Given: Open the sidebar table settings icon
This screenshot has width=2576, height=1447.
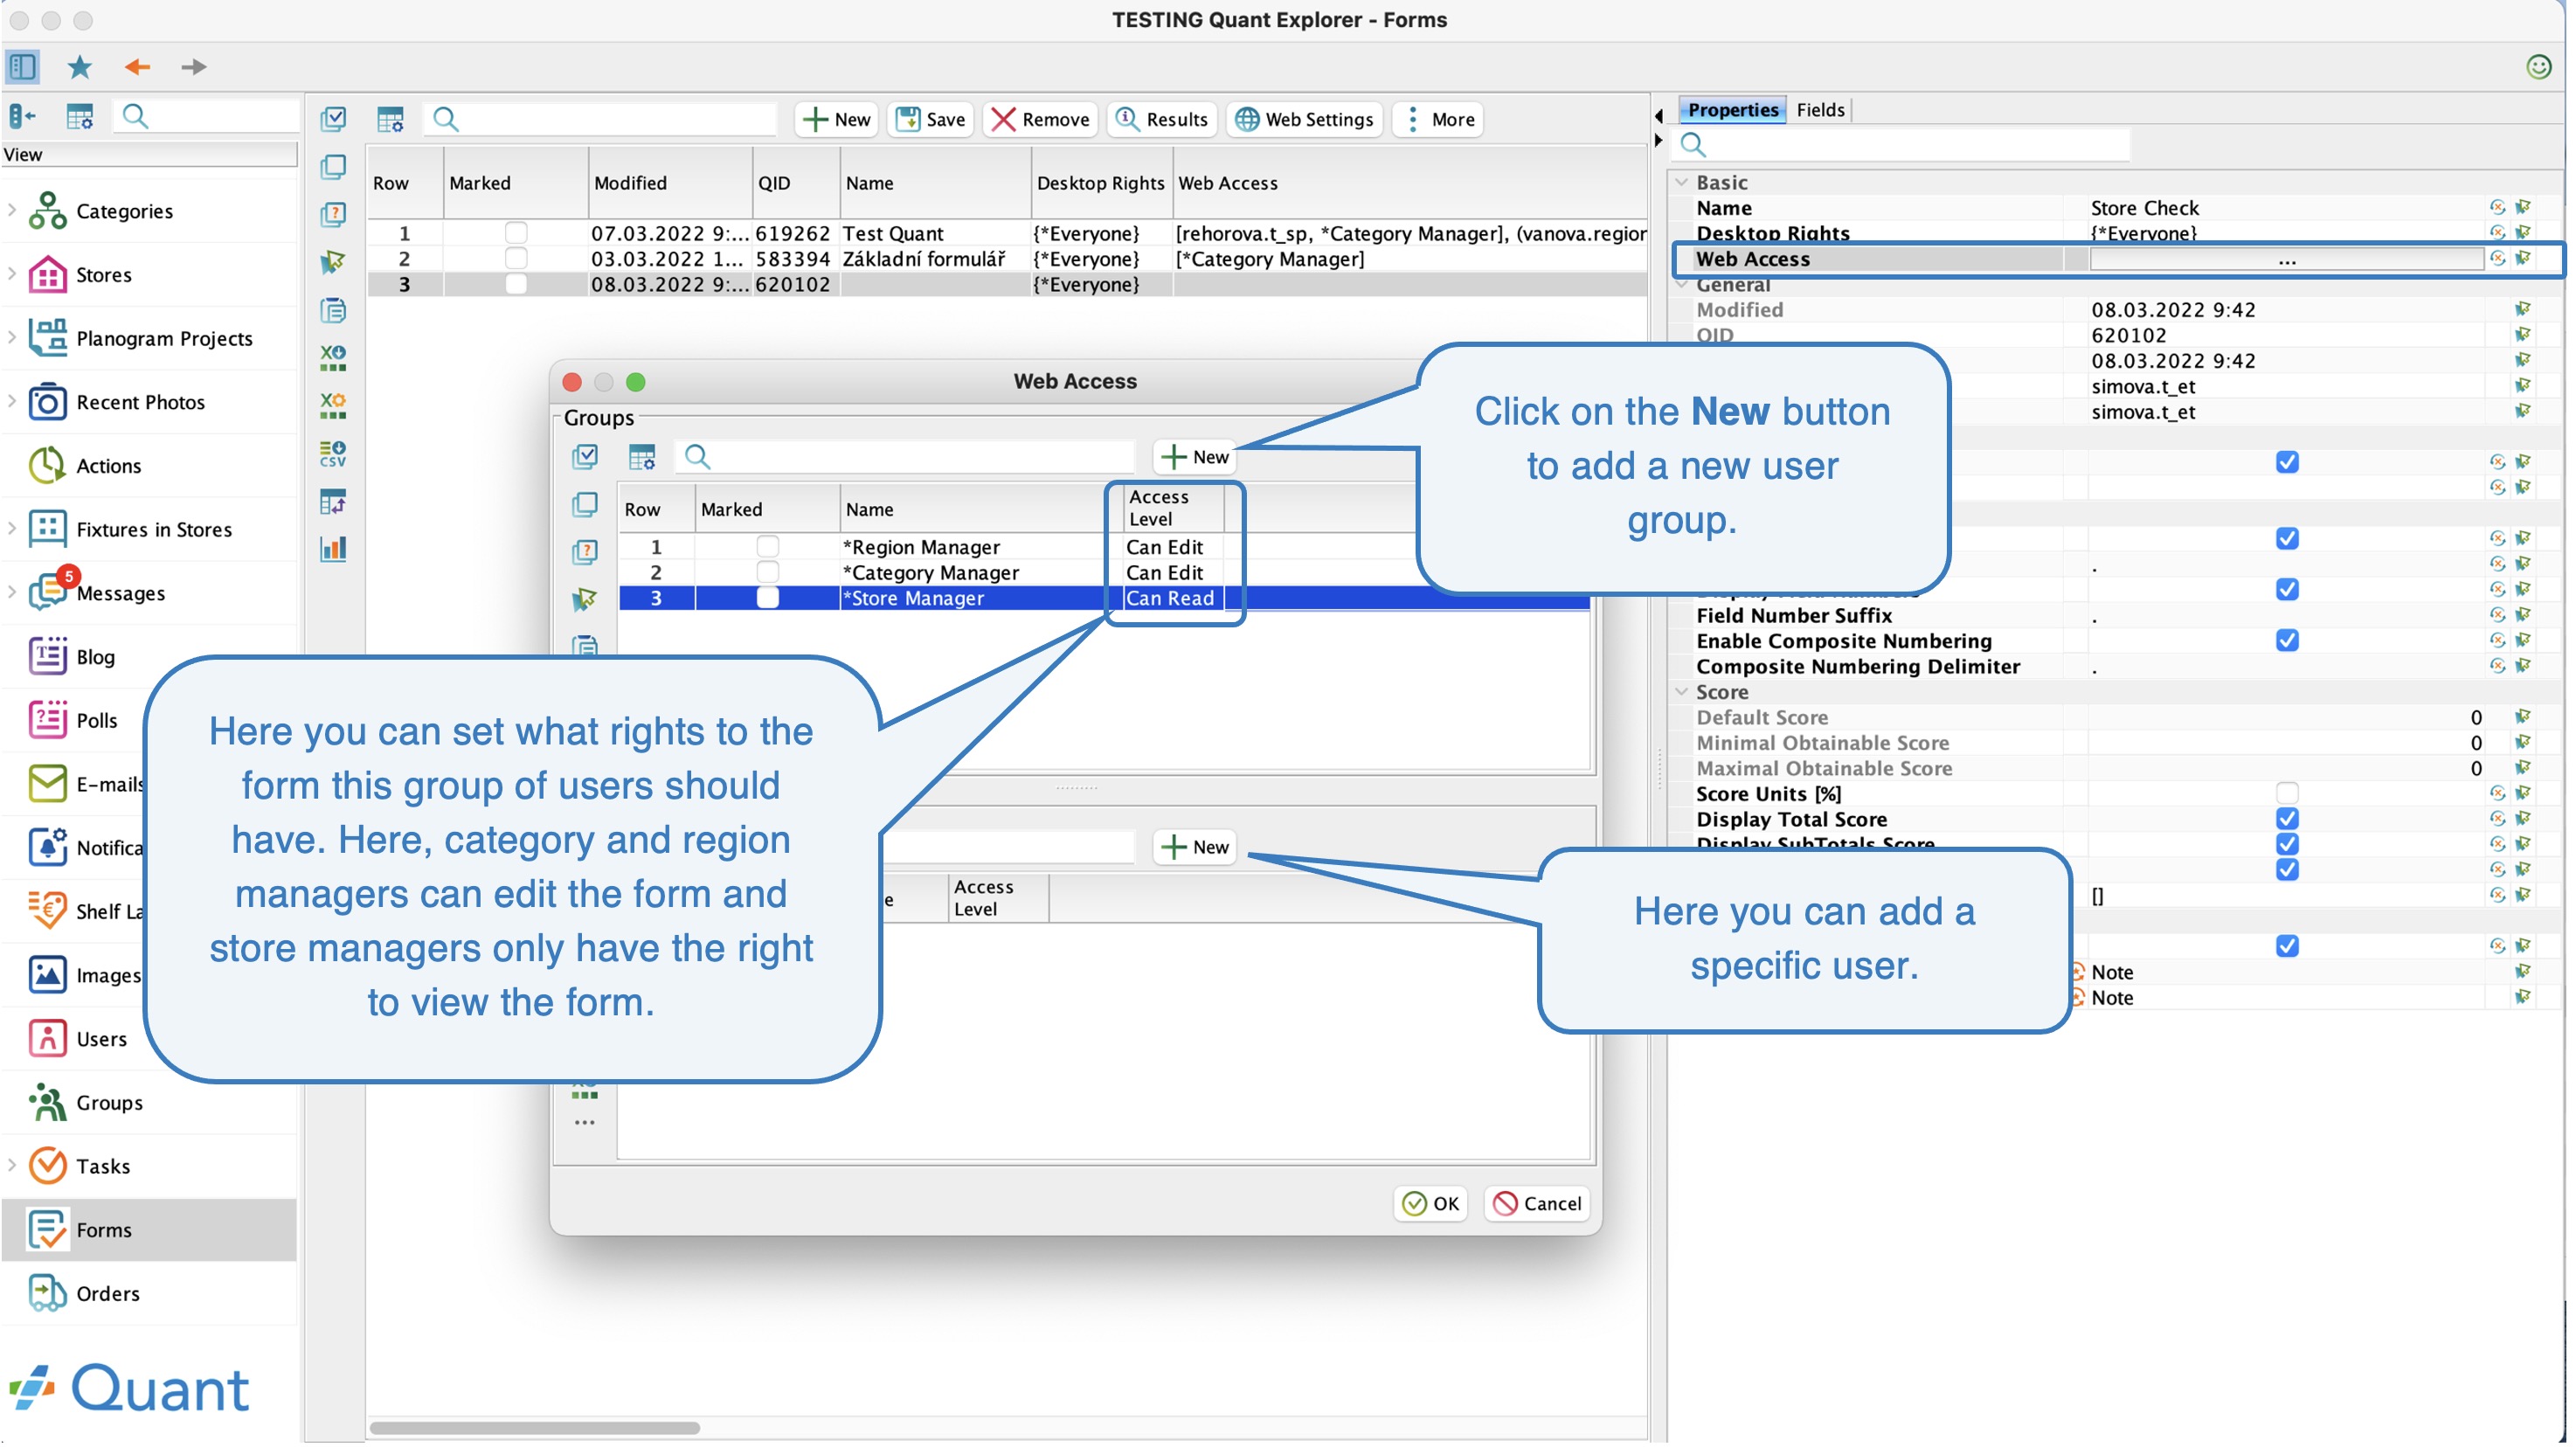Looking at the screenshot, I should click(79, 117).
